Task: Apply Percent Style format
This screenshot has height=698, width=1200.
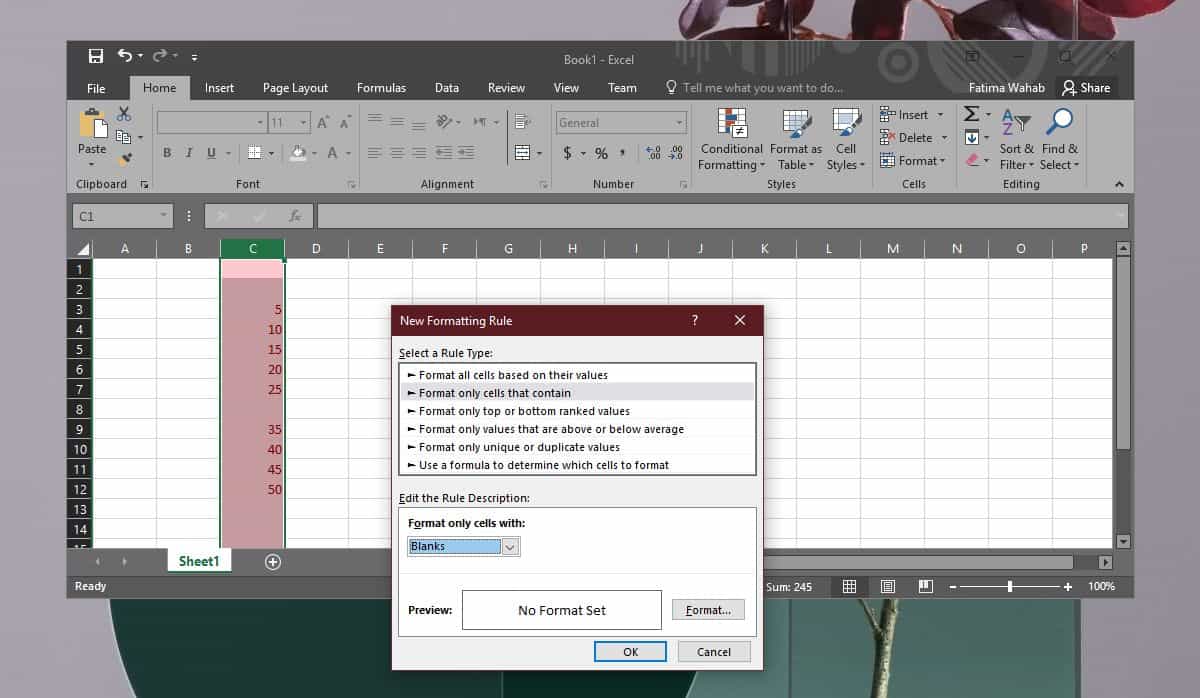Action: 601,153
